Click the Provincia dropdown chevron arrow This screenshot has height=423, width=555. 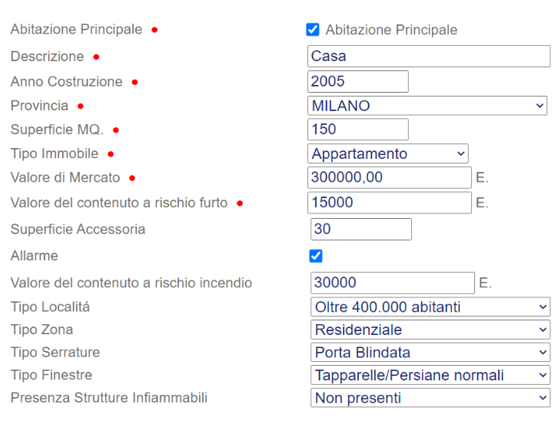click(x=539, y=105)
